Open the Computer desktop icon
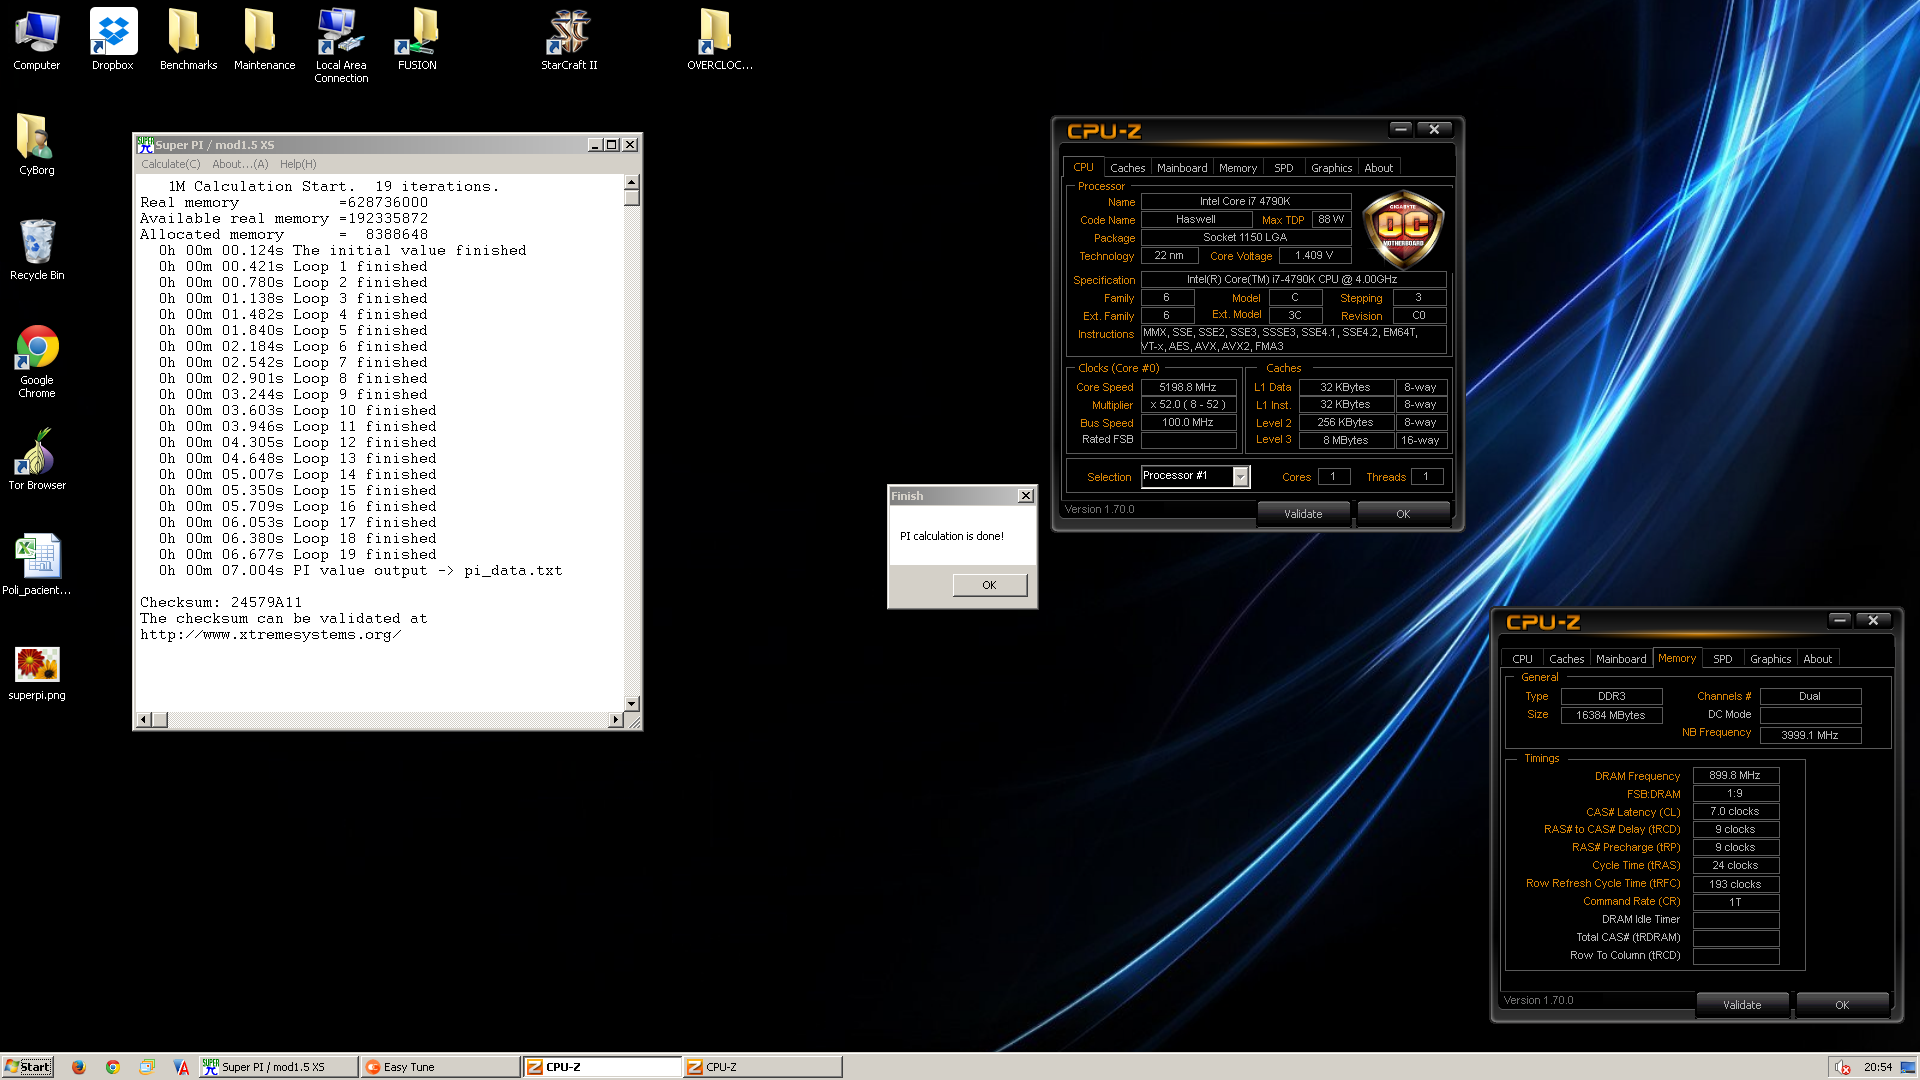The height and width of the screenshot is (1080, 1920). click(x=37, y=41)
